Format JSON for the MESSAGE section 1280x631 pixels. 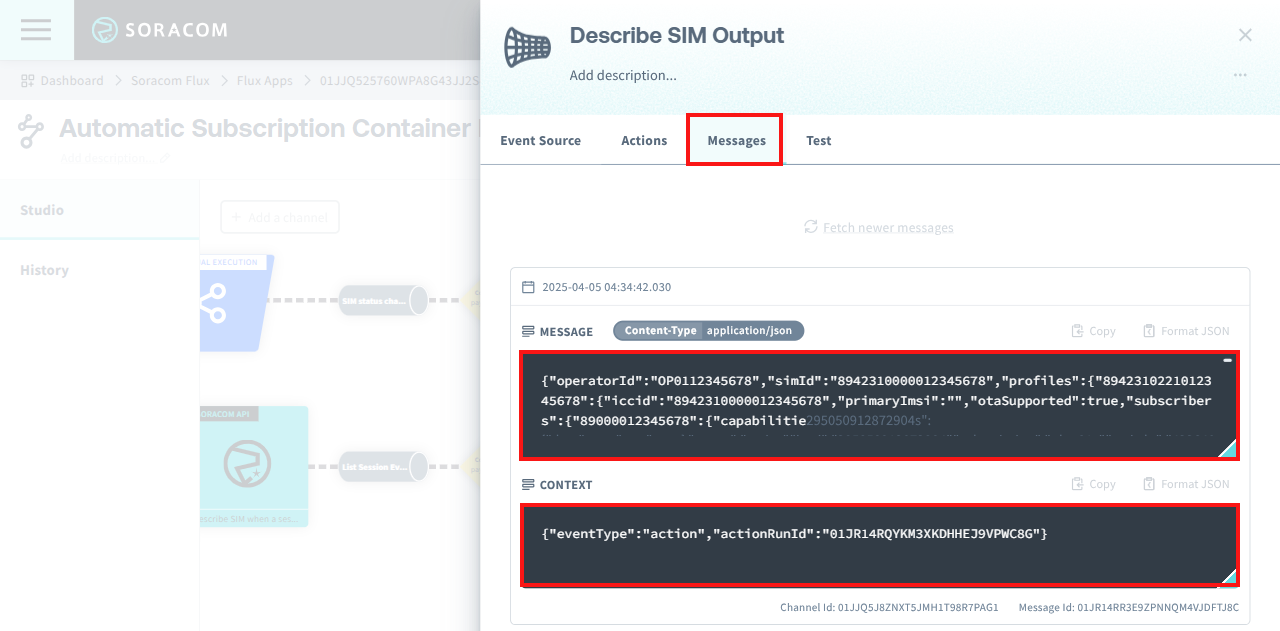click(1186, 331)
